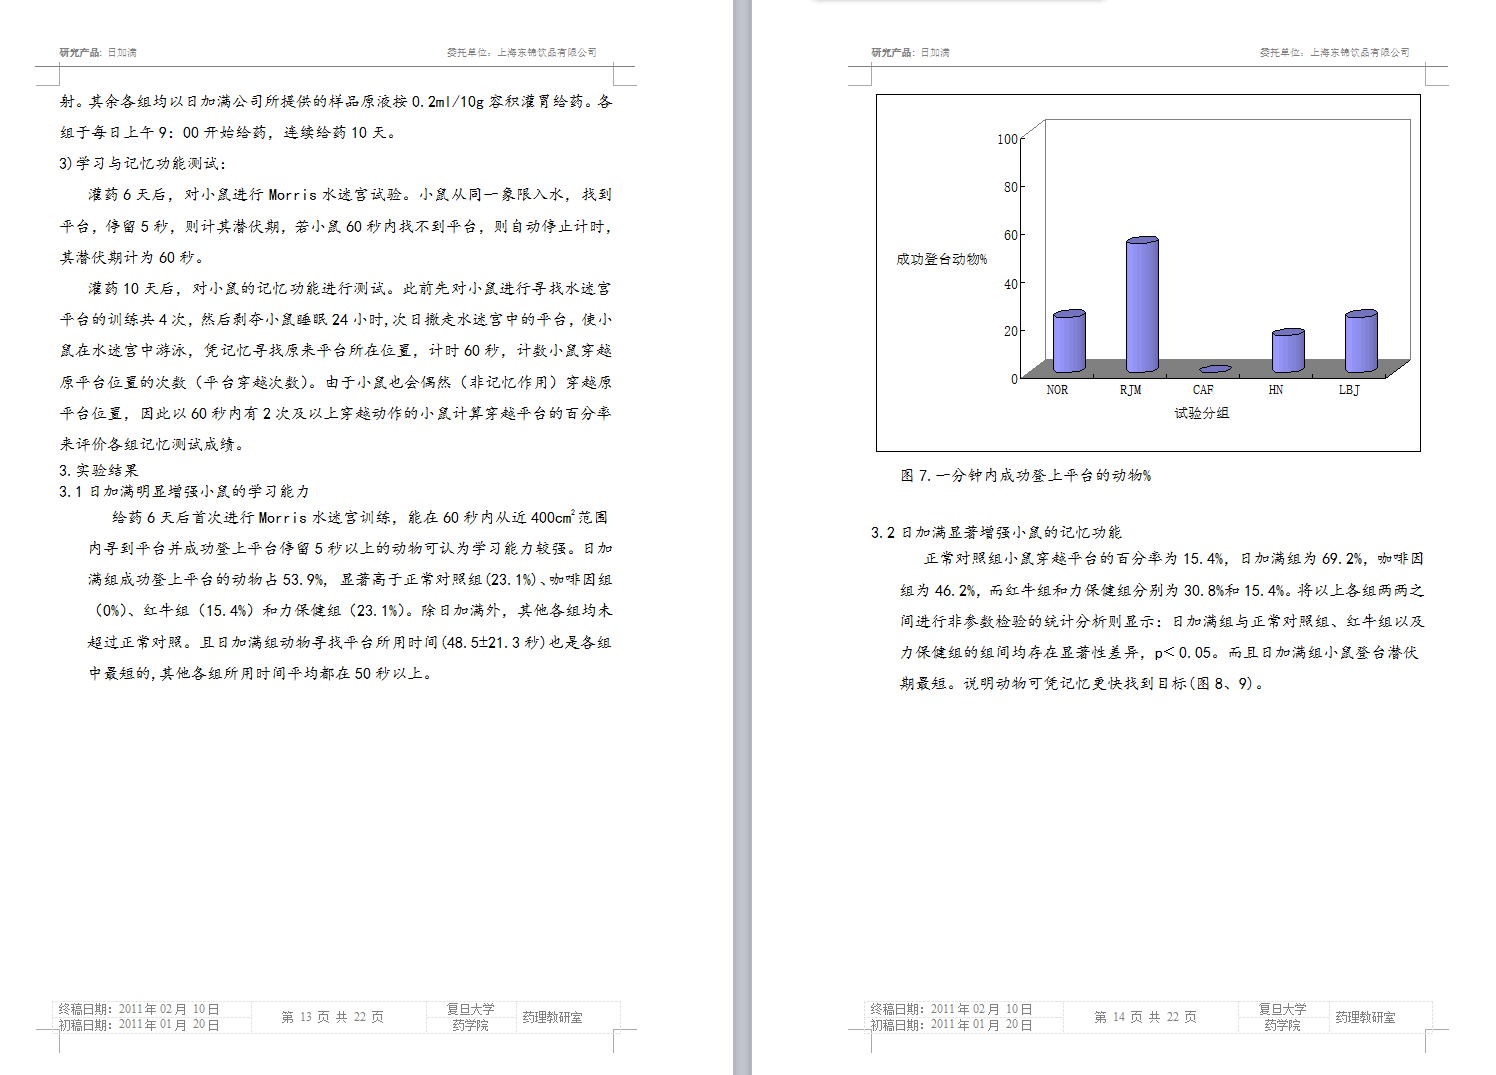
Task: Click the line starting 来评价各组记忆测试成绩
Action: 152,444
